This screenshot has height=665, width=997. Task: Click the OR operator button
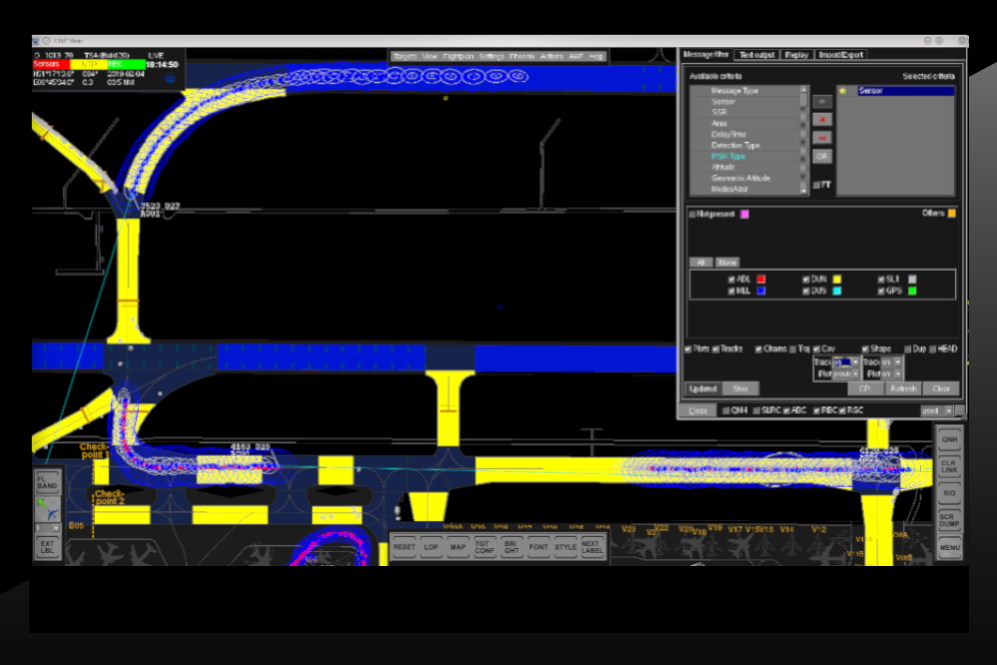[x=822, y=156]
